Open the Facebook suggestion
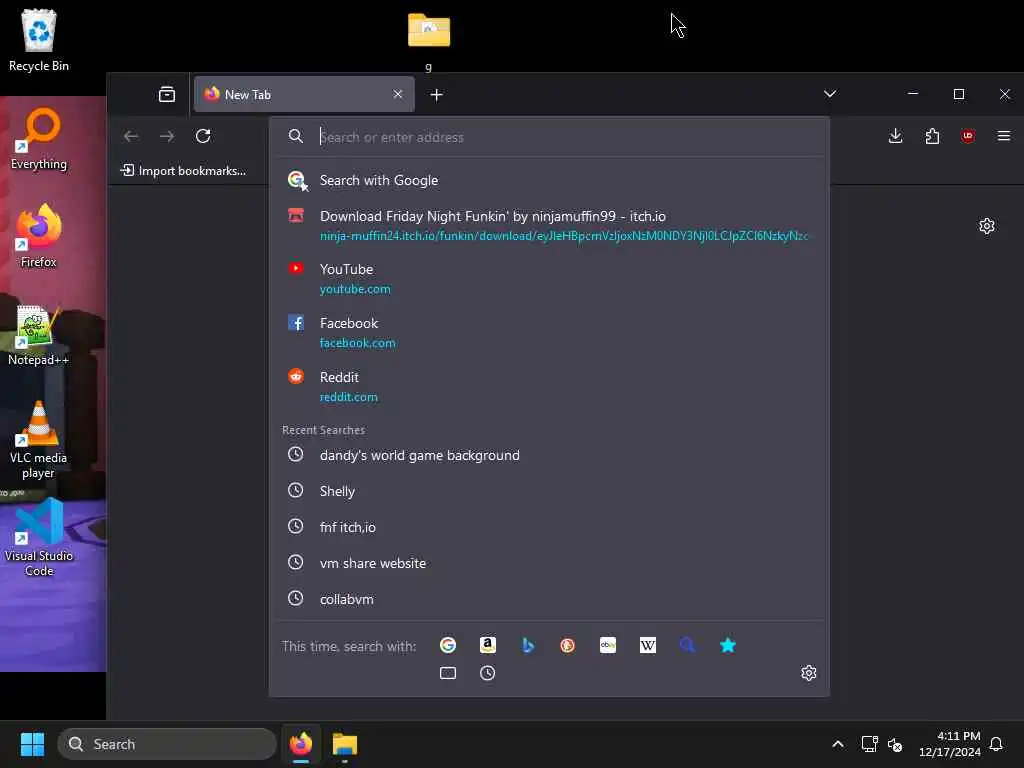Image resolution: width=1024 pixels, height=768 pixels. pos(549,332)
